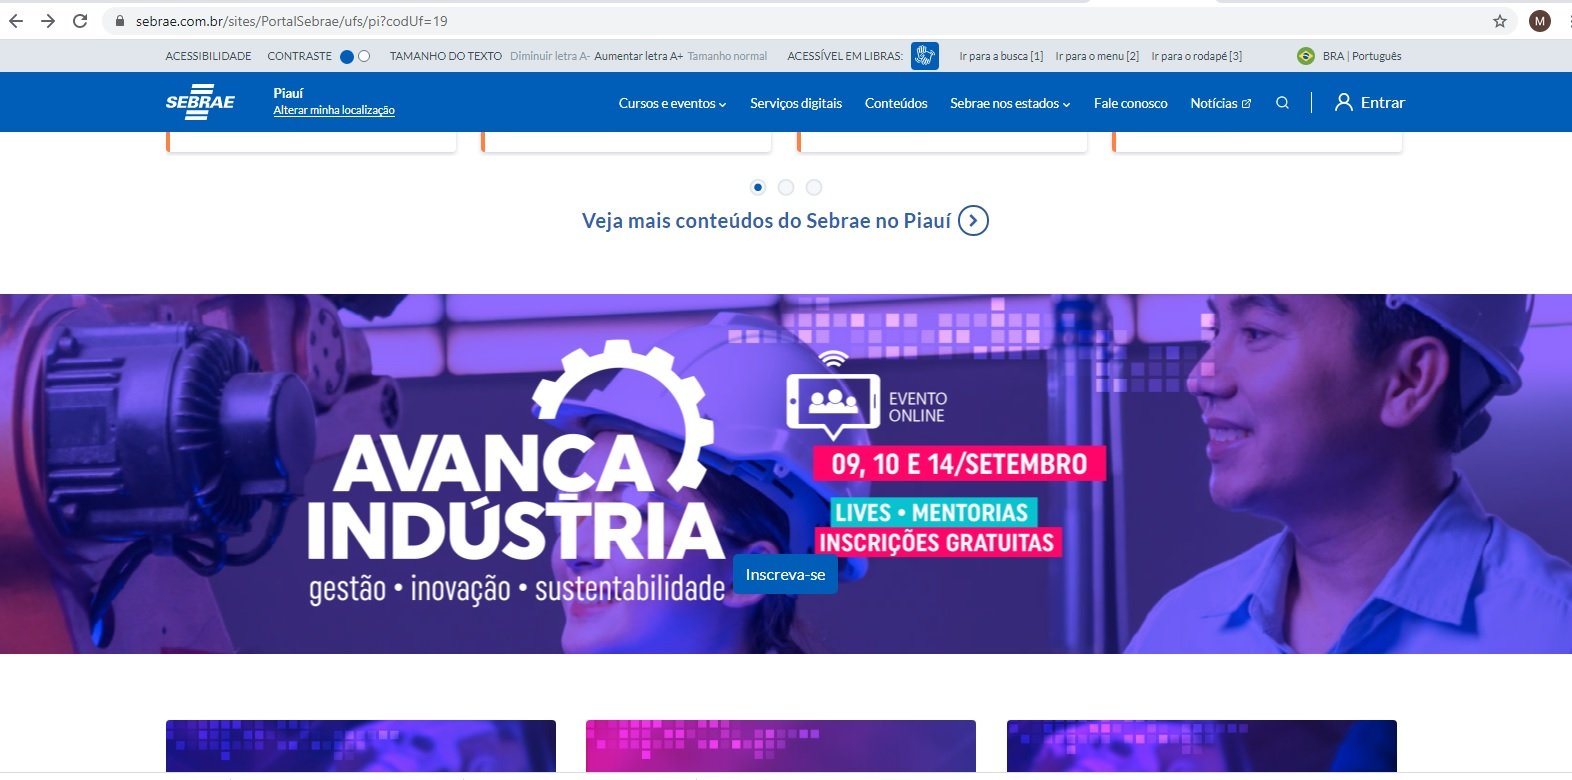Select the light contrast radio option
The height and width of the screenshot is (780, 1572).
[364, 57]
